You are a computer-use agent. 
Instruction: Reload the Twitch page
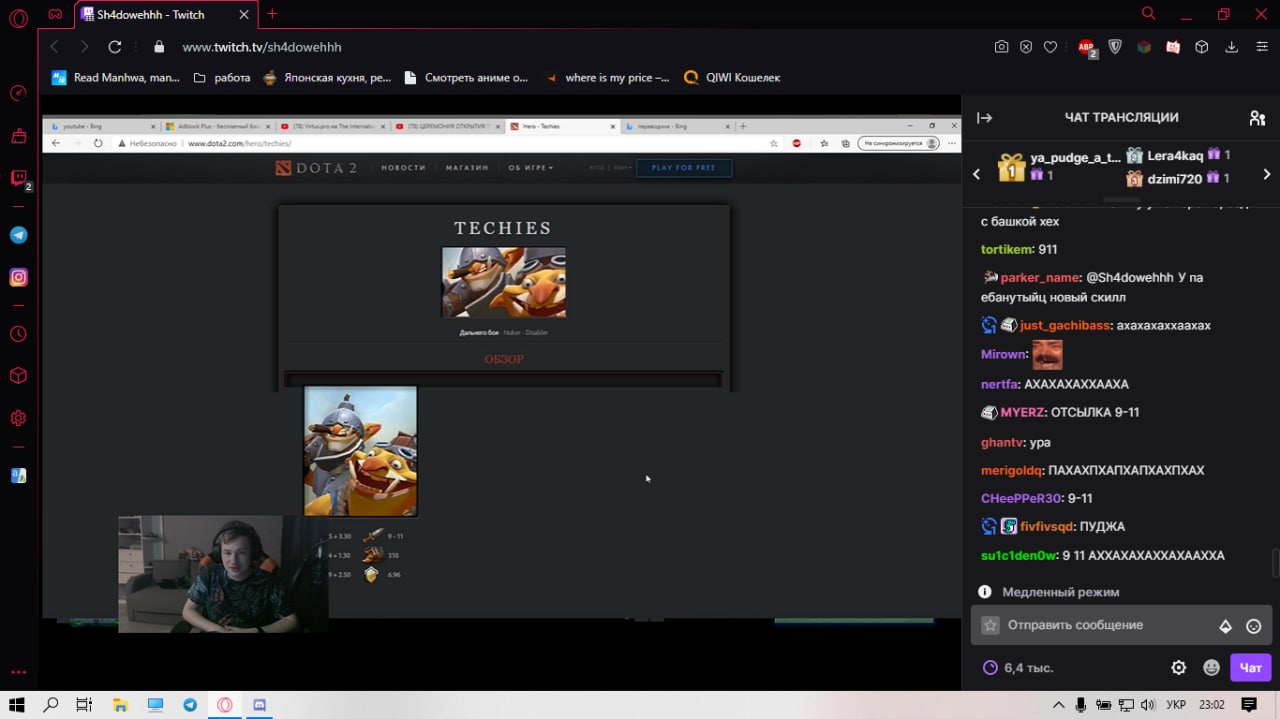pos(114,47)
